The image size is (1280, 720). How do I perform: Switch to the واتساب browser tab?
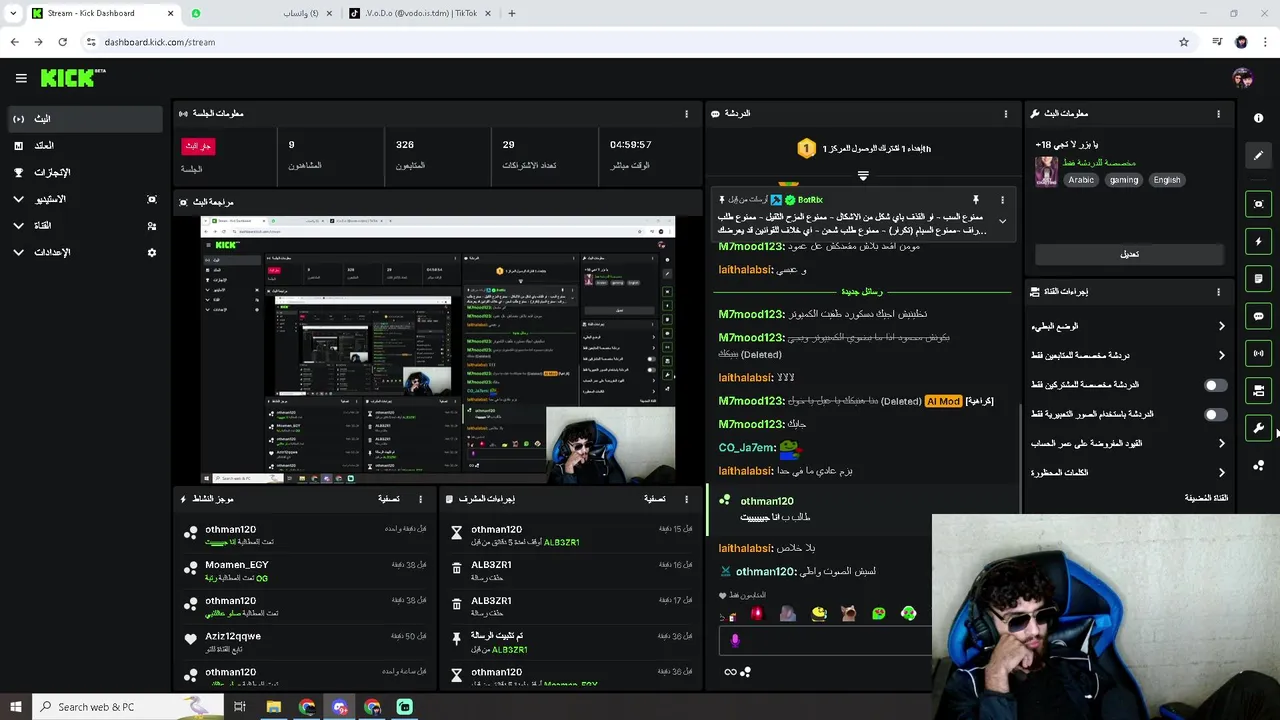(x=262, y=13)
